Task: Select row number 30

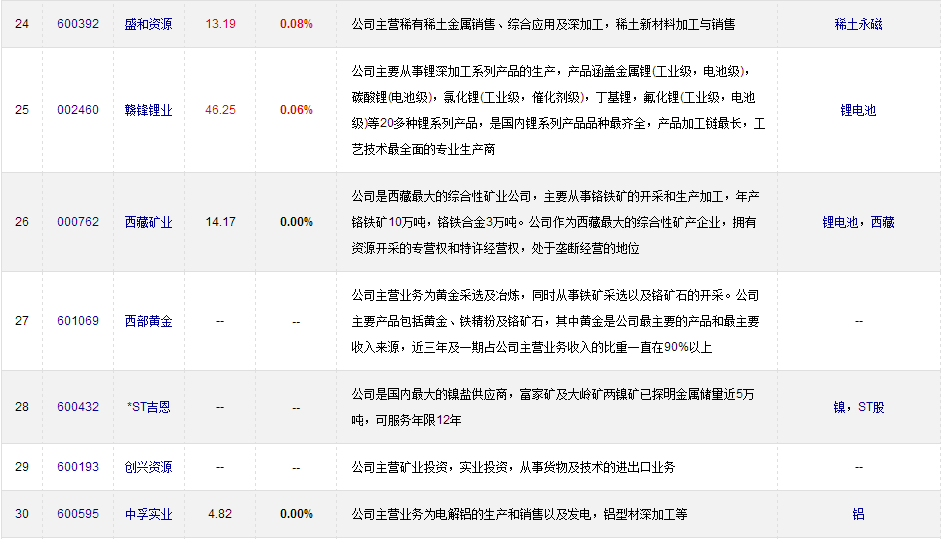Action: pyautogui.click(x=22, y=514)
